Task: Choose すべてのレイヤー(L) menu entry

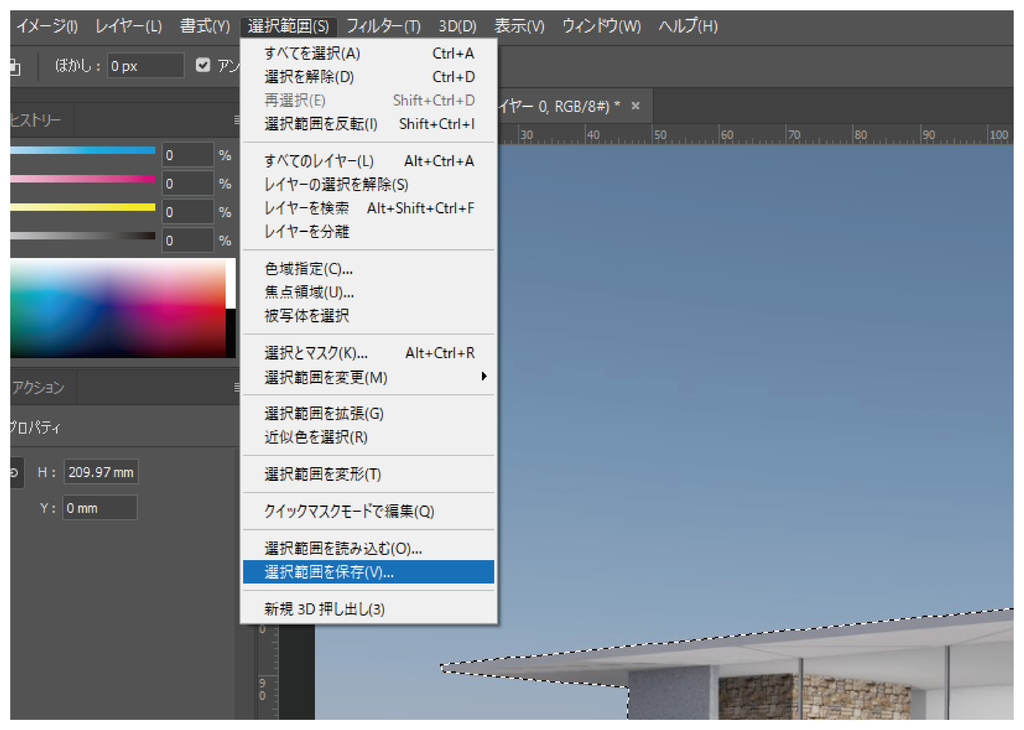Action: [x=369, y=161]
